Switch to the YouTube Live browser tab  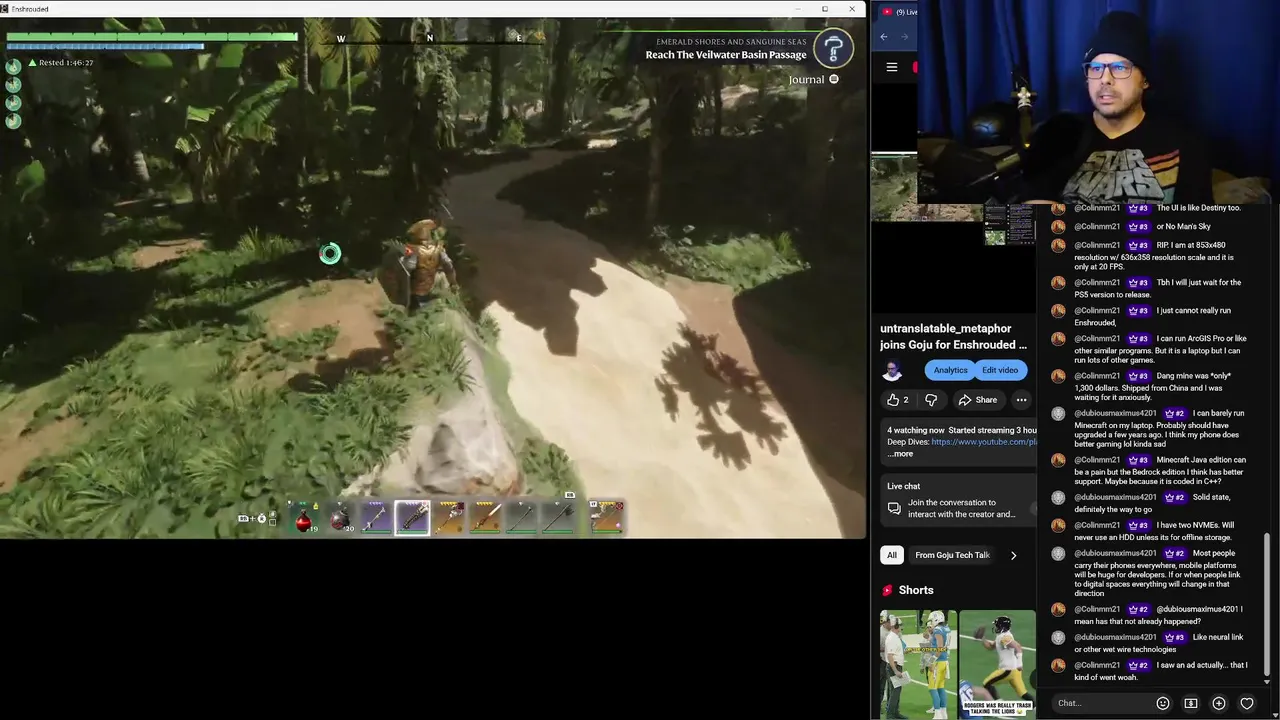tap(900, 12)
